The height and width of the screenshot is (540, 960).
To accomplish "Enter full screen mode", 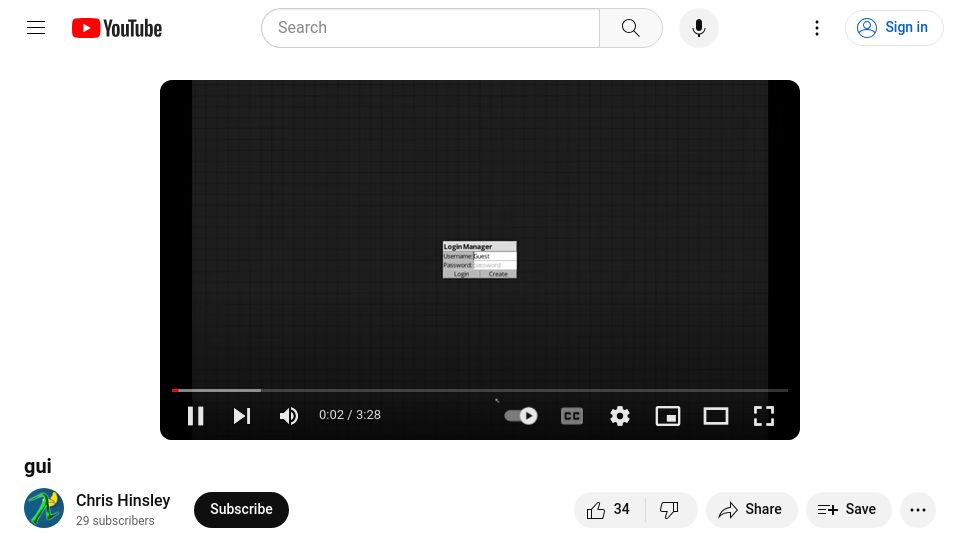I will click(x=763, y=416).
